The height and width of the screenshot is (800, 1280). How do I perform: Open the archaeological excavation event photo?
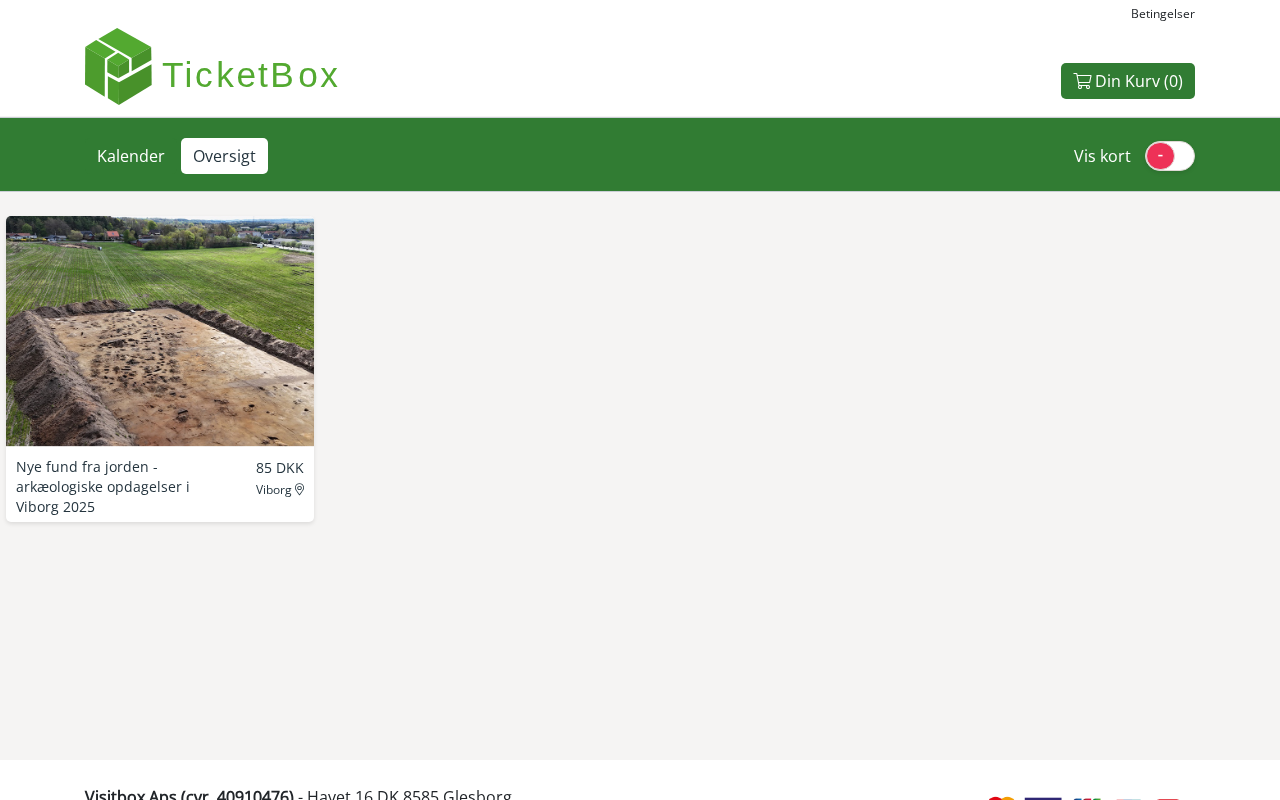pyautogui.click(x=160, y=331)
